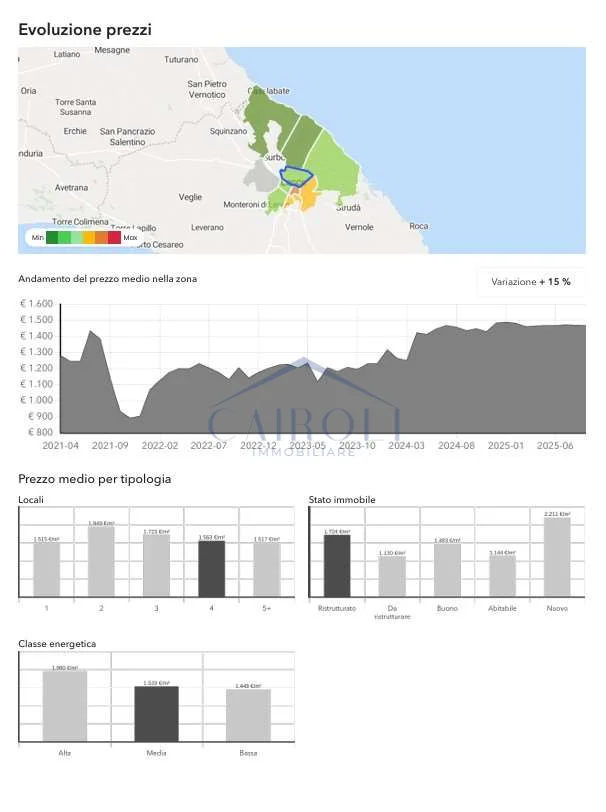606x812 pixels.
Task: Click the '€ 1.200' axis value
Action: click(x=36, y=368)
